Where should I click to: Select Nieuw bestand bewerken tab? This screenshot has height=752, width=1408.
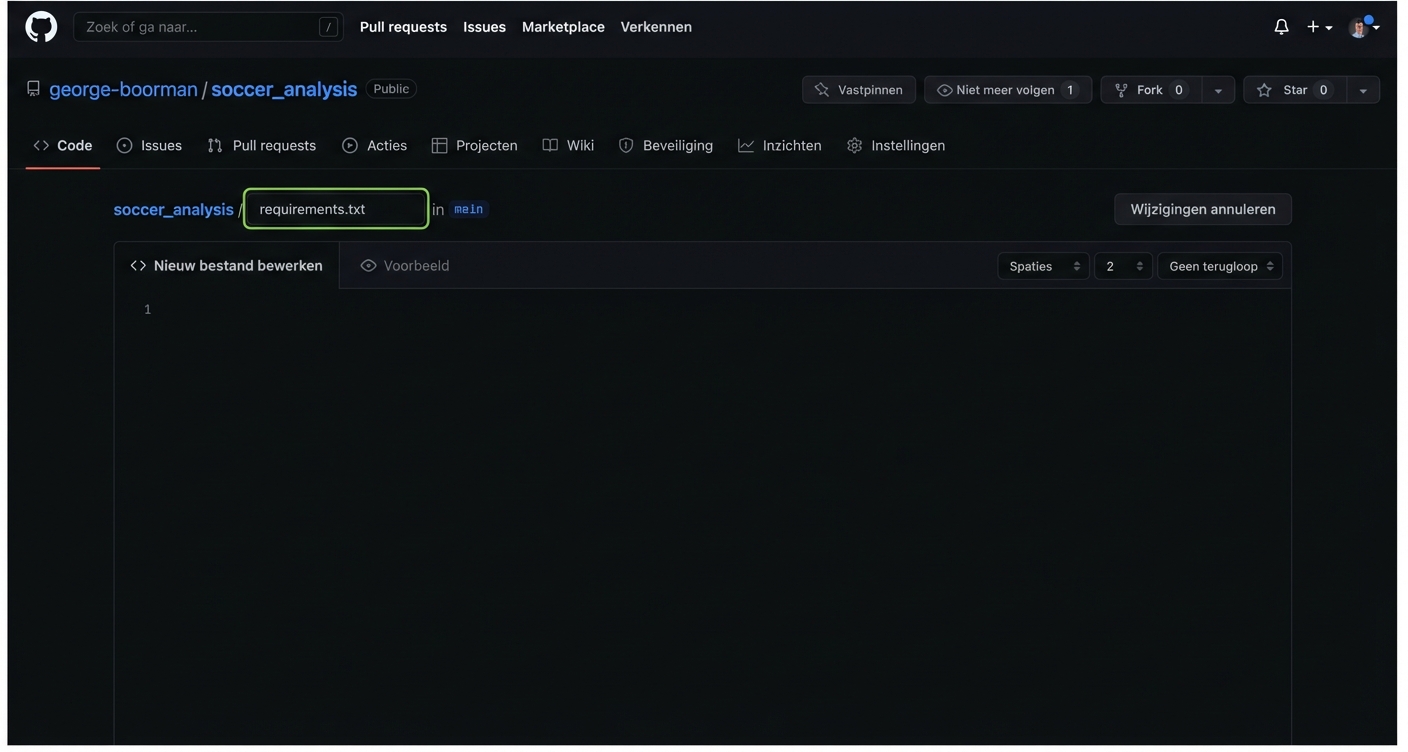point(227,266)
